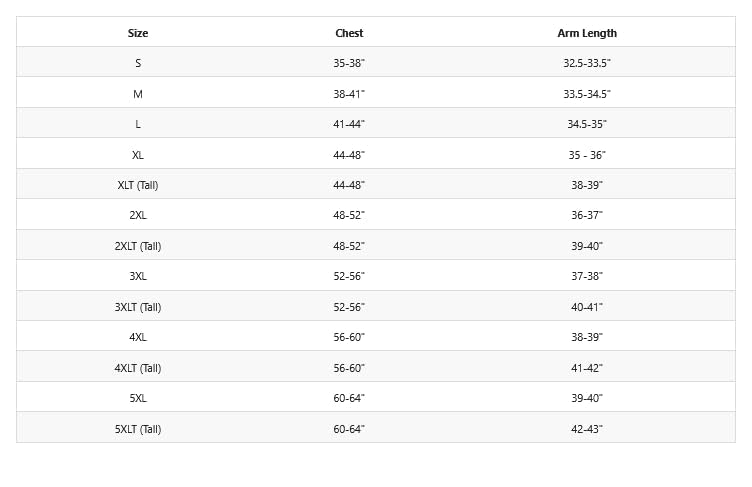Select the M size cell

(138, 94)
